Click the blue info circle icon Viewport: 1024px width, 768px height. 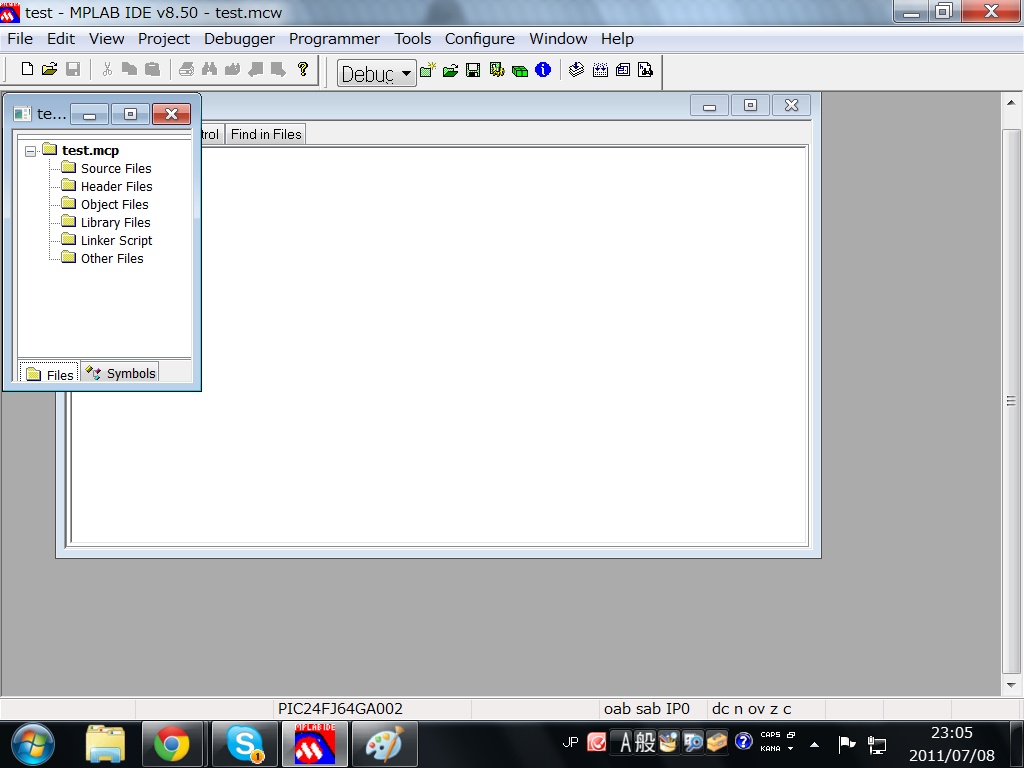point(543,70)
